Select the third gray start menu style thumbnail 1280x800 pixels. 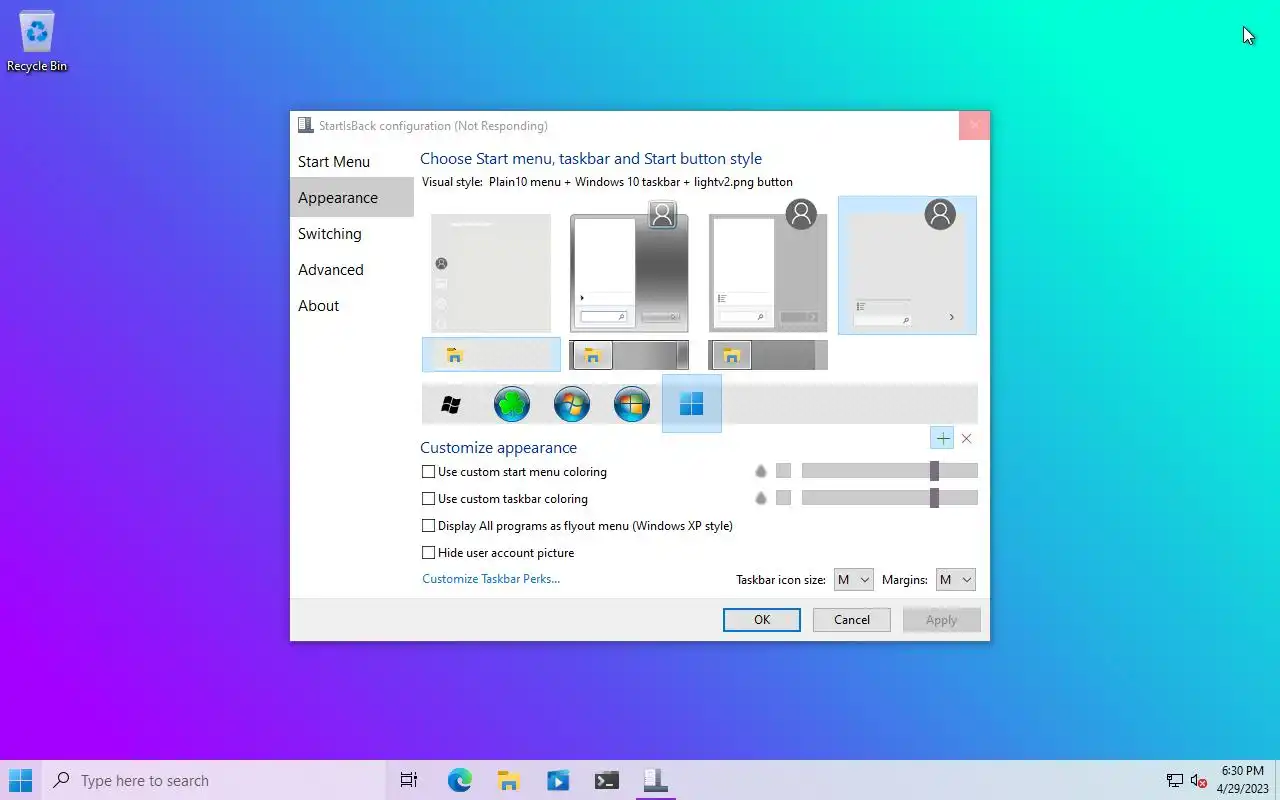point(768,266)
